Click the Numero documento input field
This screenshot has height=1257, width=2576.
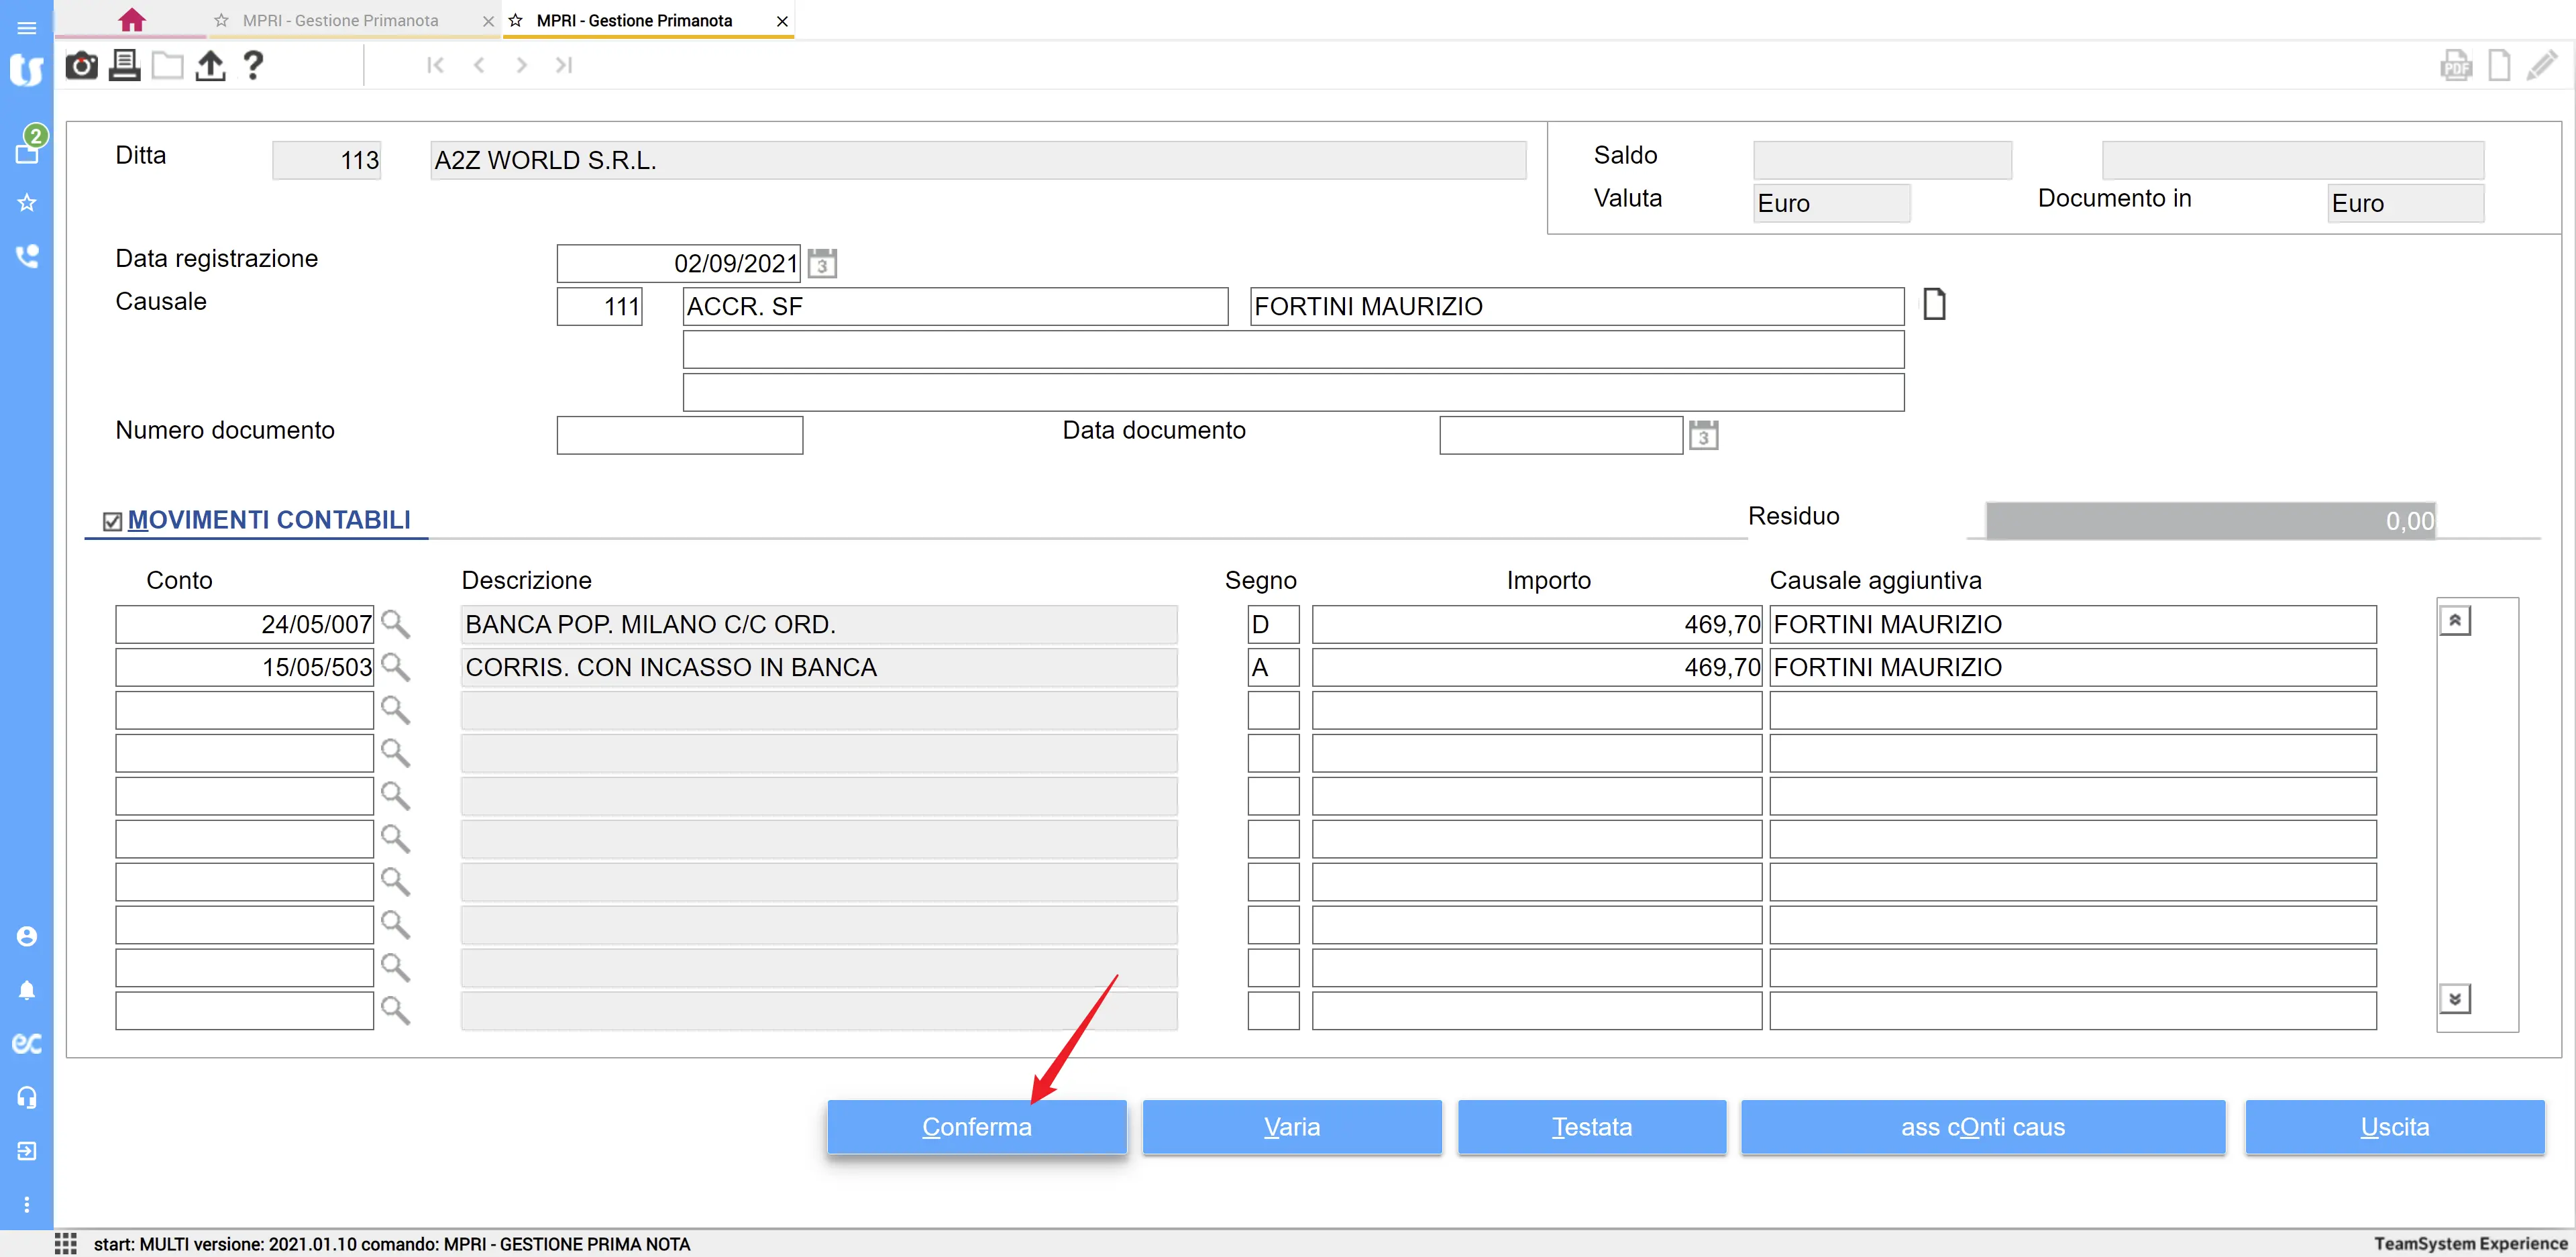[x=679, y=435]
